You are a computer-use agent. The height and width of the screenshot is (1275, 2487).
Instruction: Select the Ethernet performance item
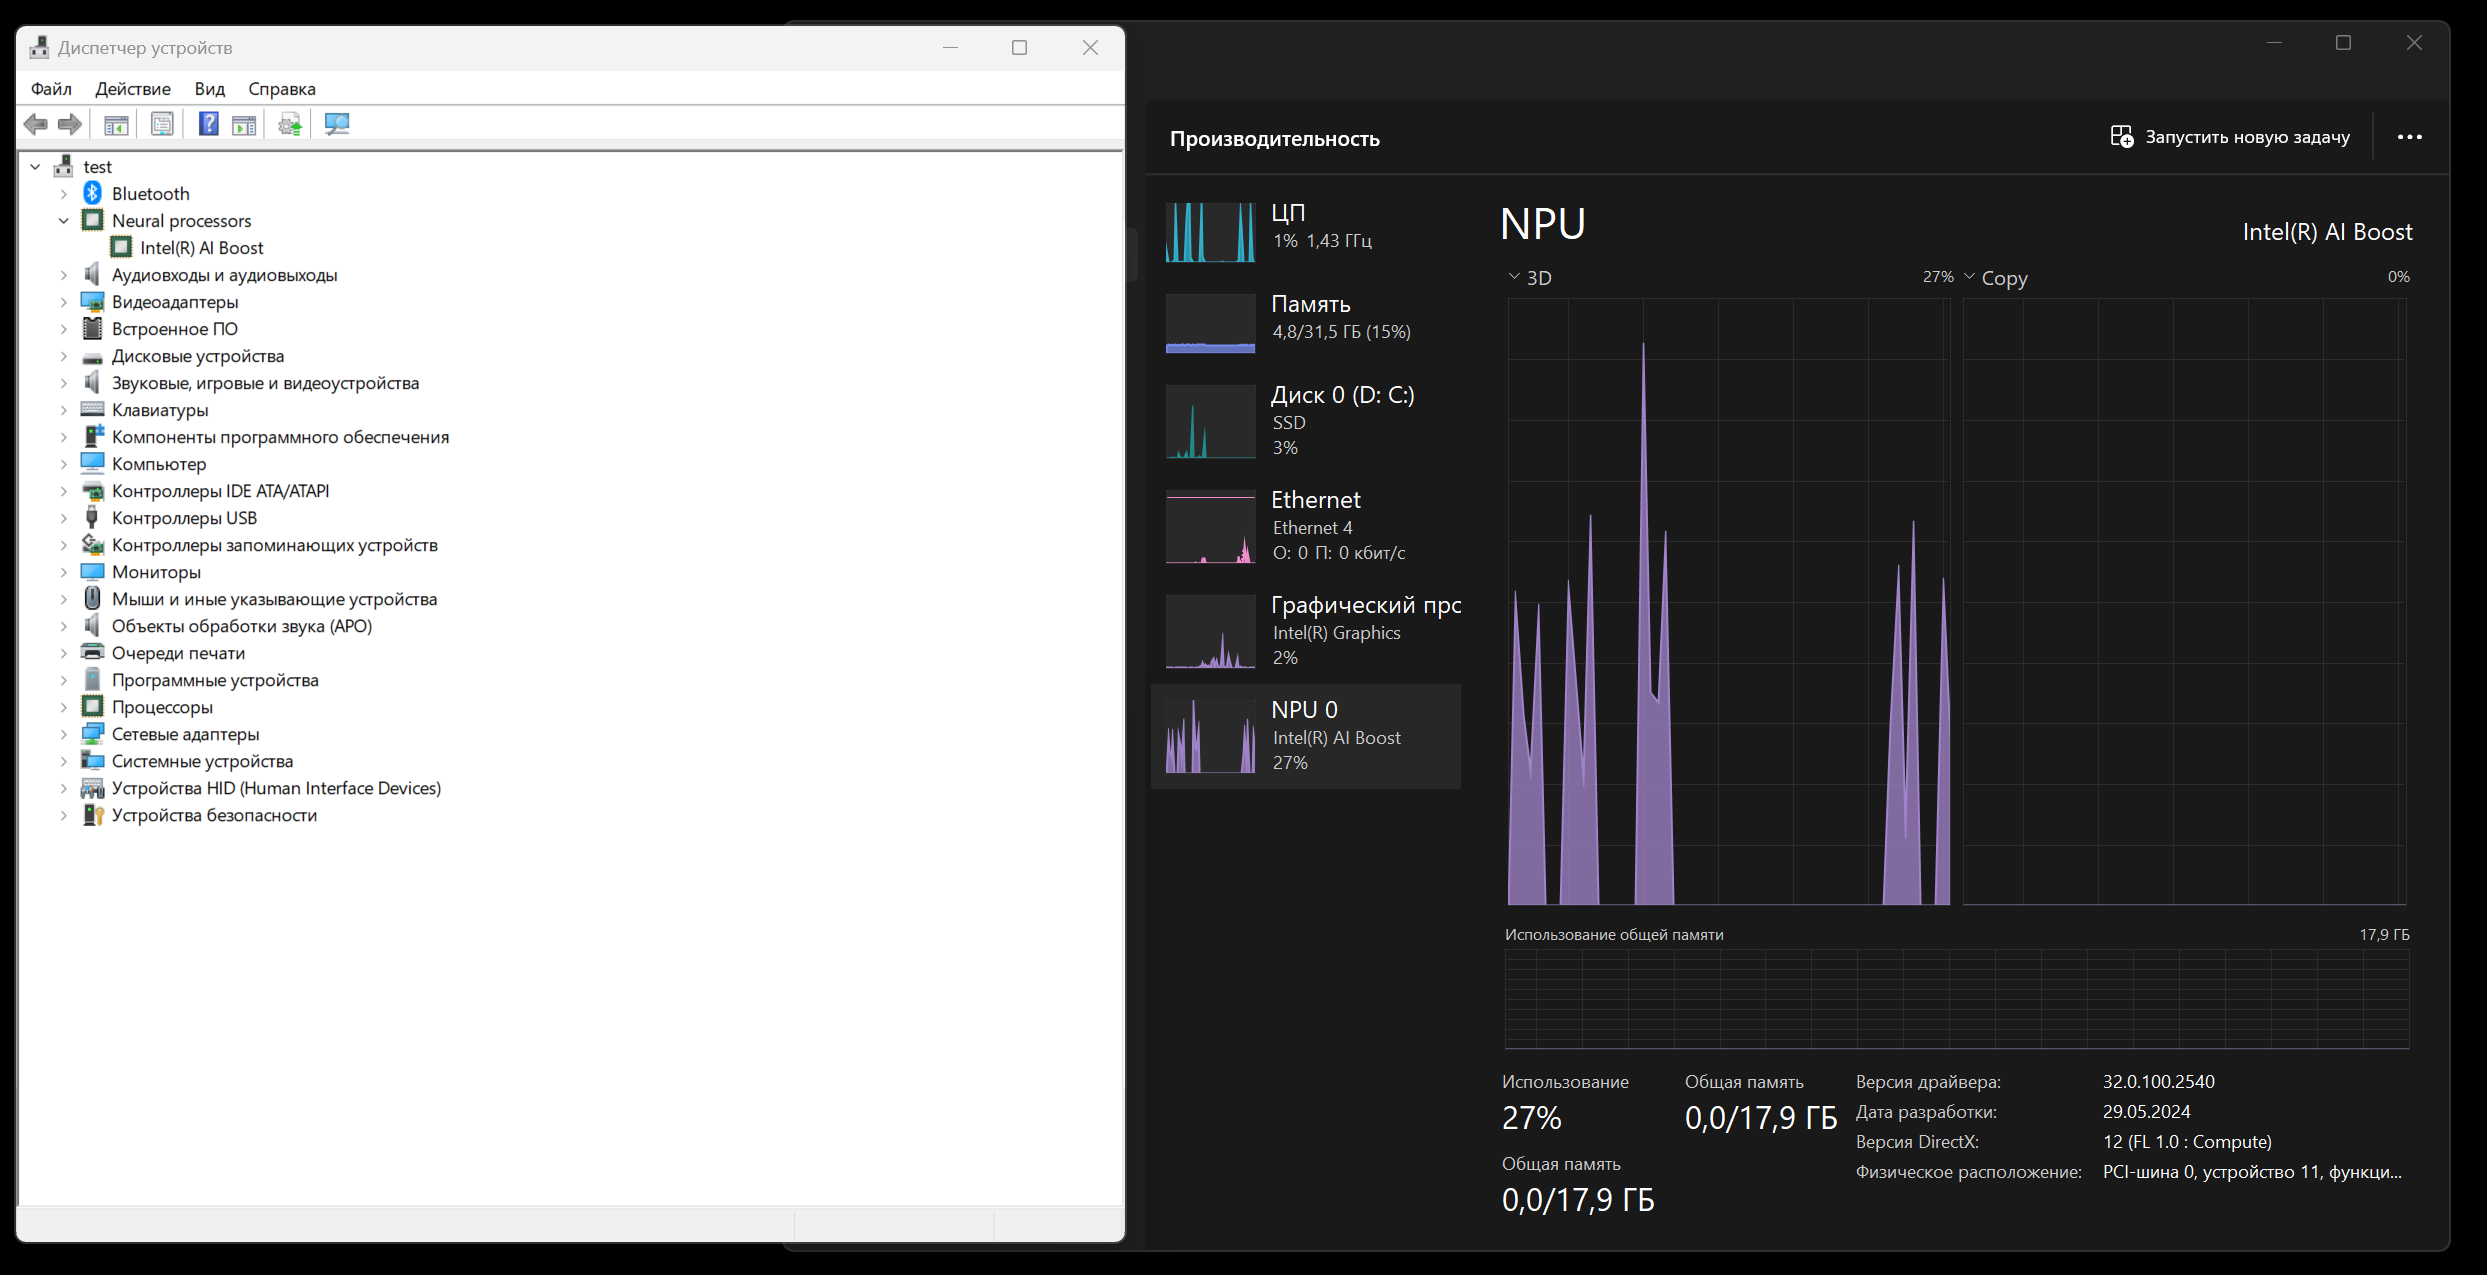click(1305, 526)
